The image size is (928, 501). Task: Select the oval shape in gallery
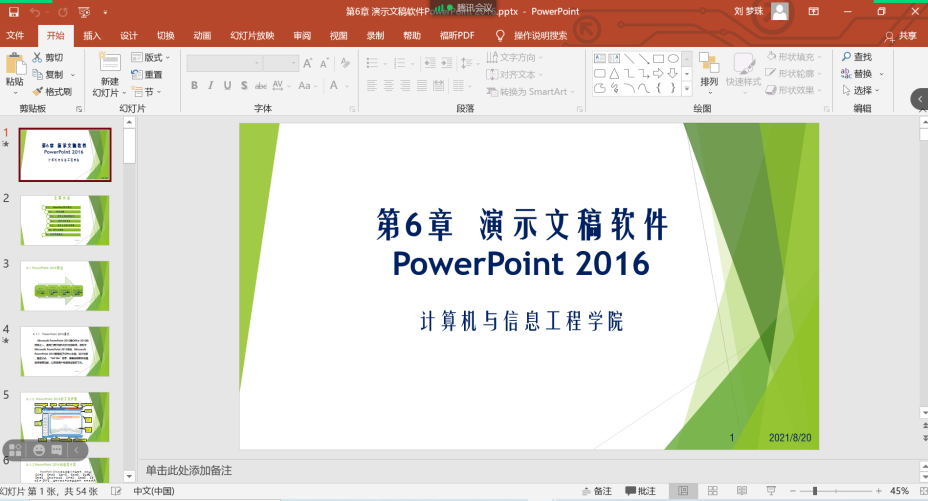[x=673, y=59]
